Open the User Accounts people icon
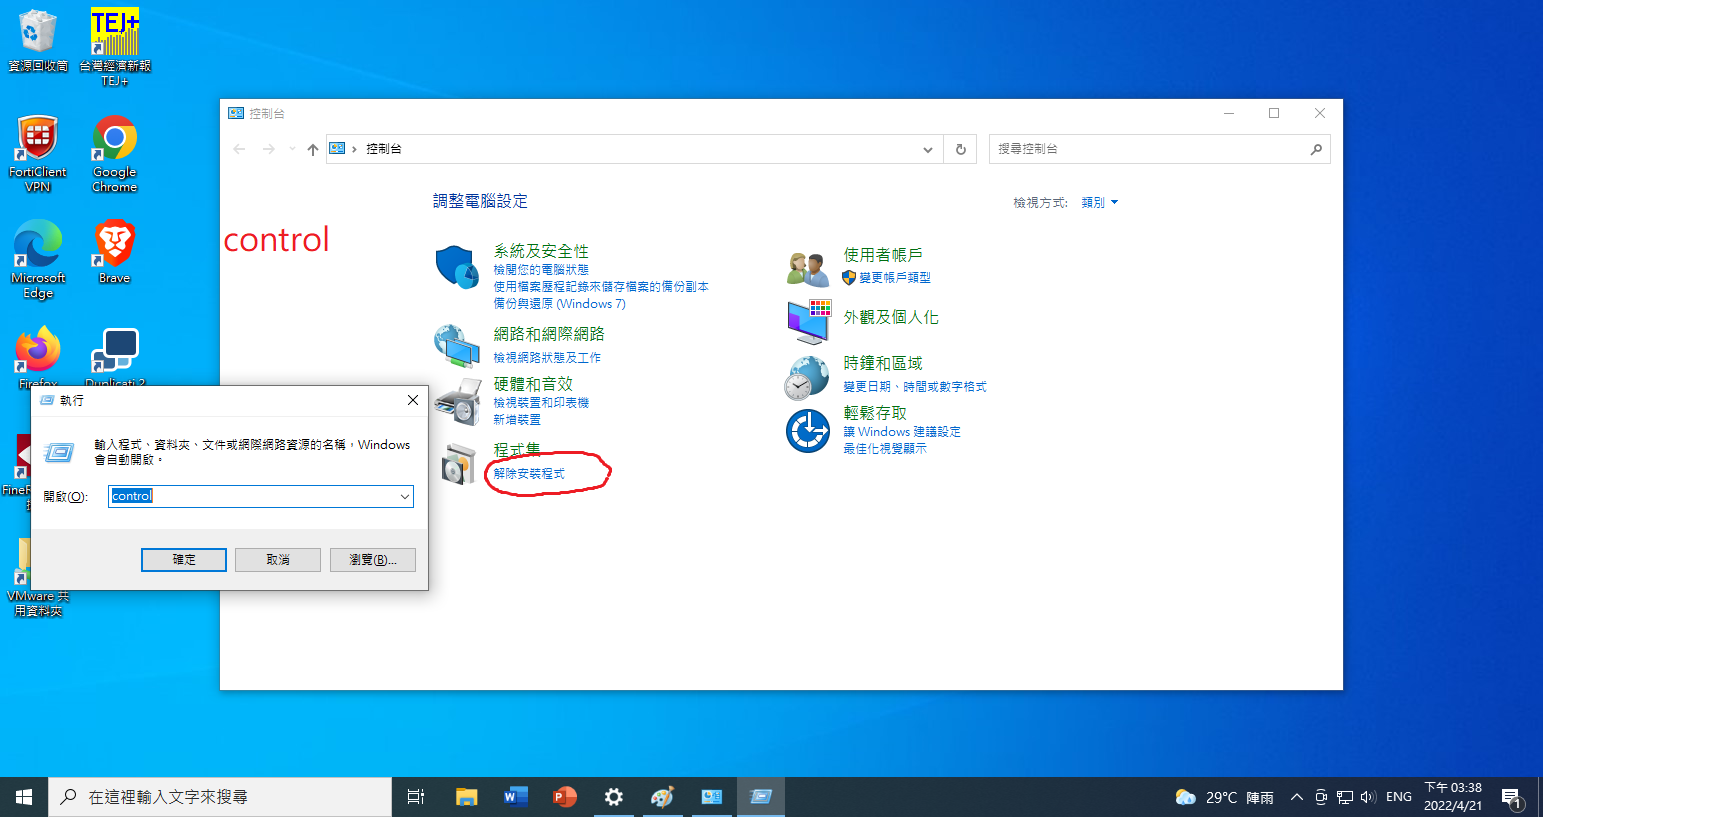This screenshot has width=1716, height=840. coord(808,269)
